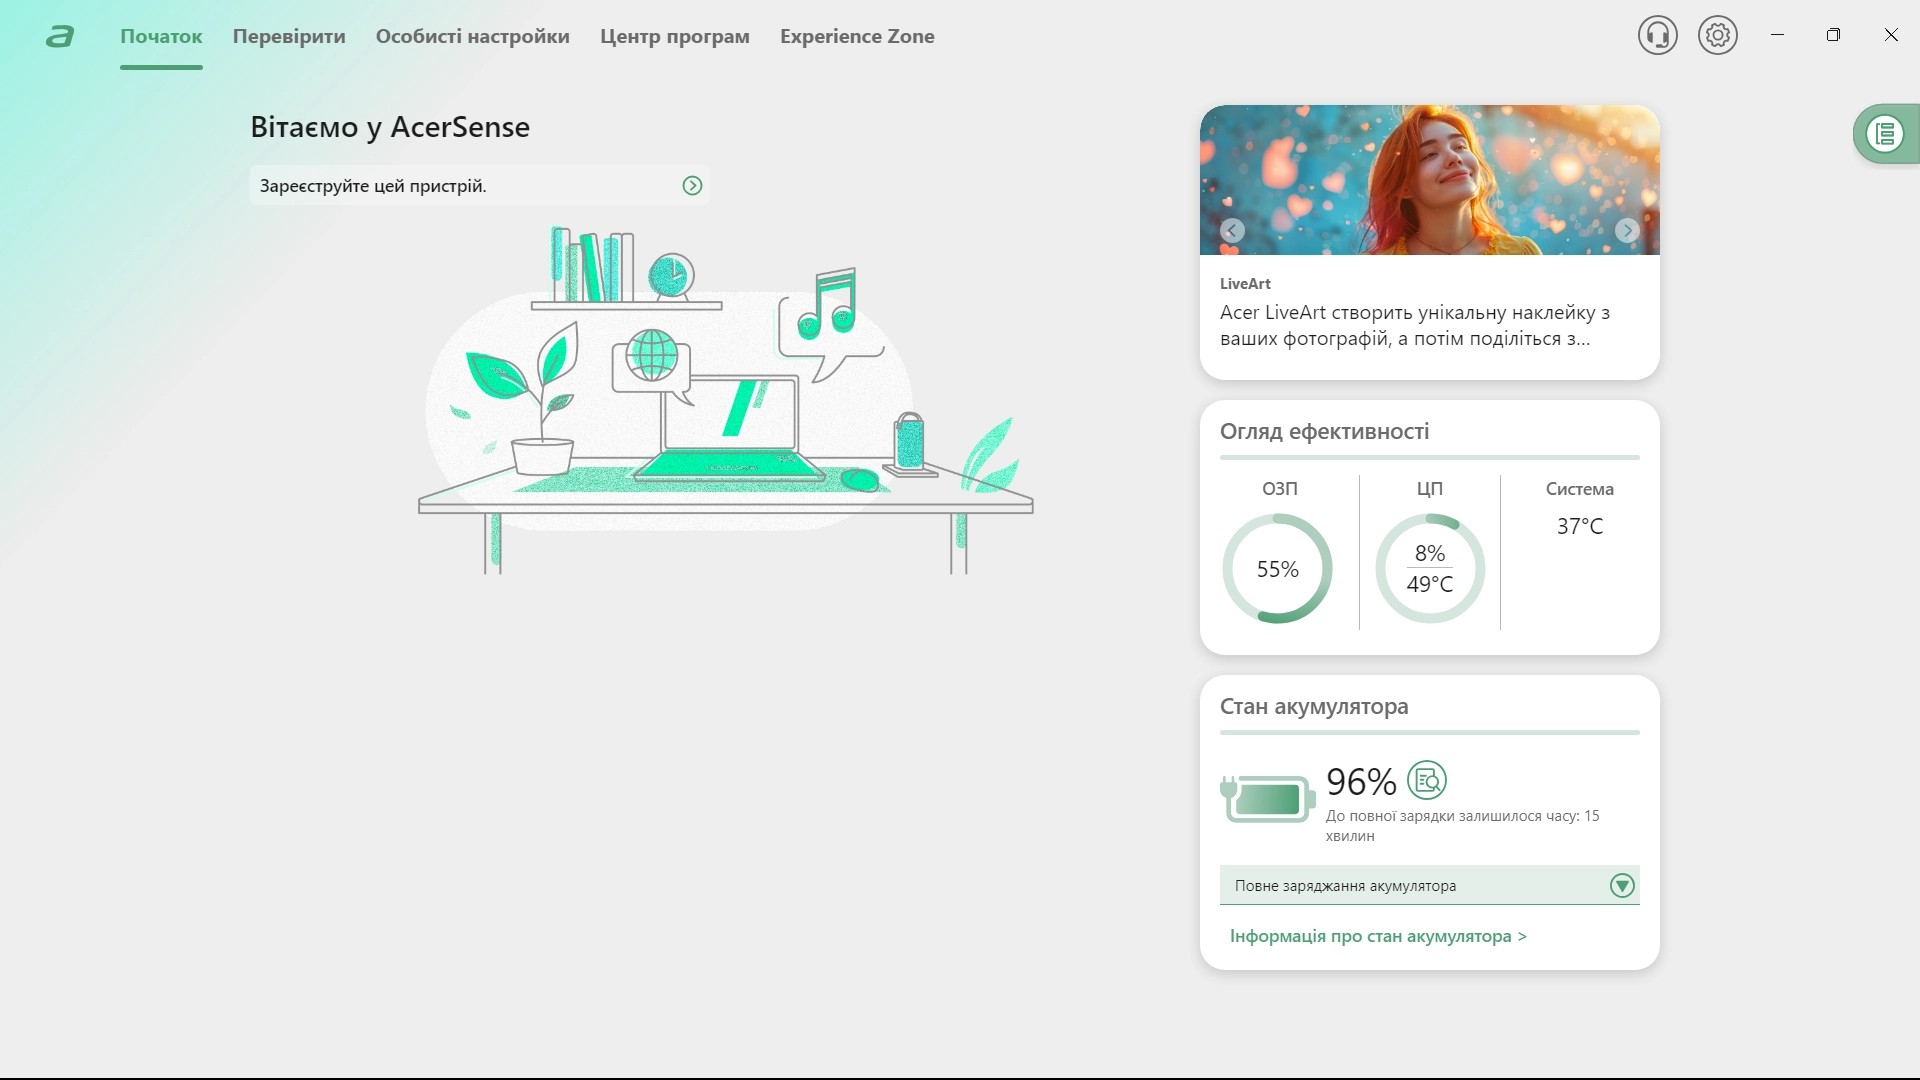The height and width of the screenshot is (1080, 1920).
Task: Open battery report magnifier icon
Action: coord(1426,780)
